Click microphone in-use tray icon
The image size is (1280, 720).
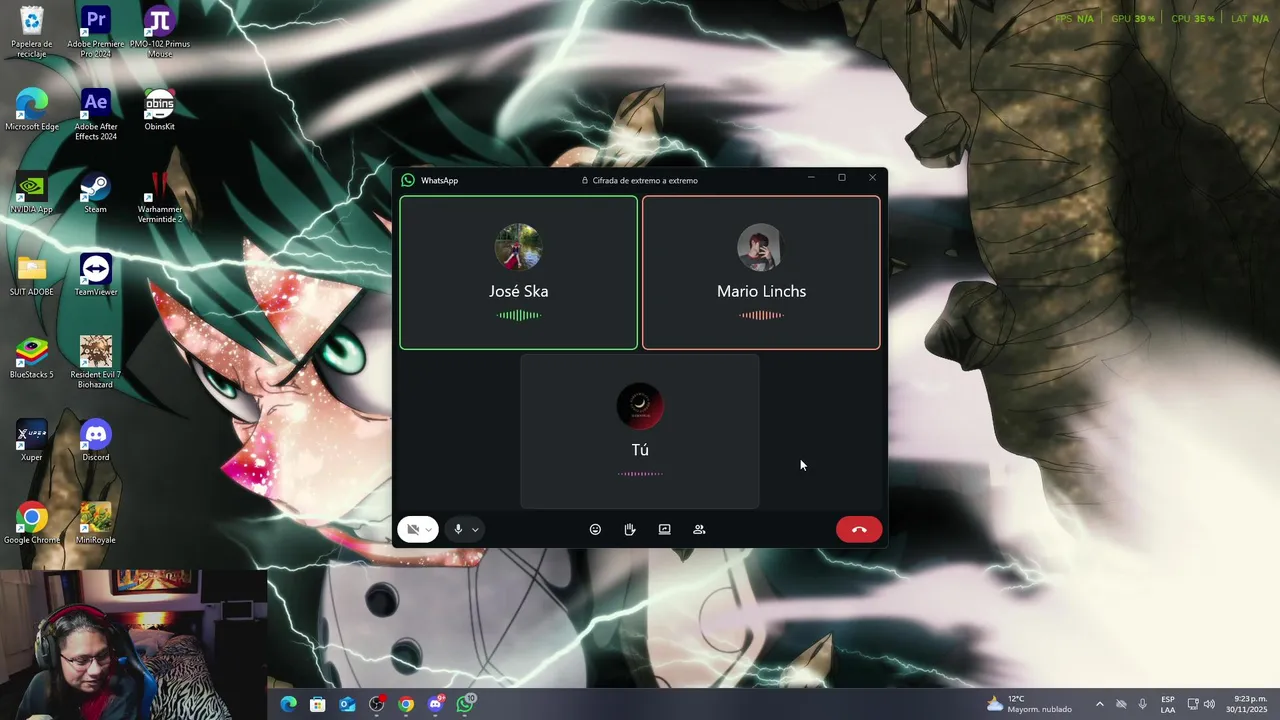coord(1143,704)
